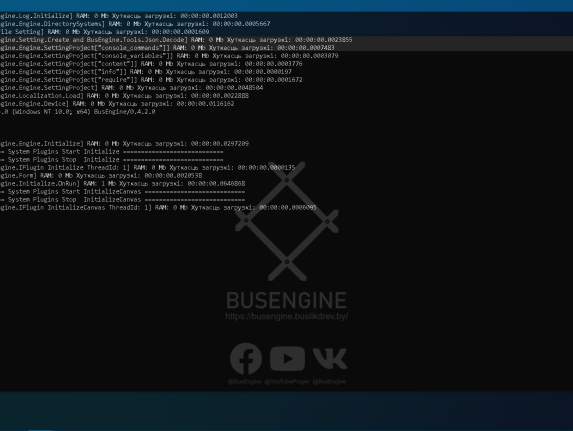The image size is (573, 431).
Task: Select the gine.Form log line
Action: pos(101,176)
